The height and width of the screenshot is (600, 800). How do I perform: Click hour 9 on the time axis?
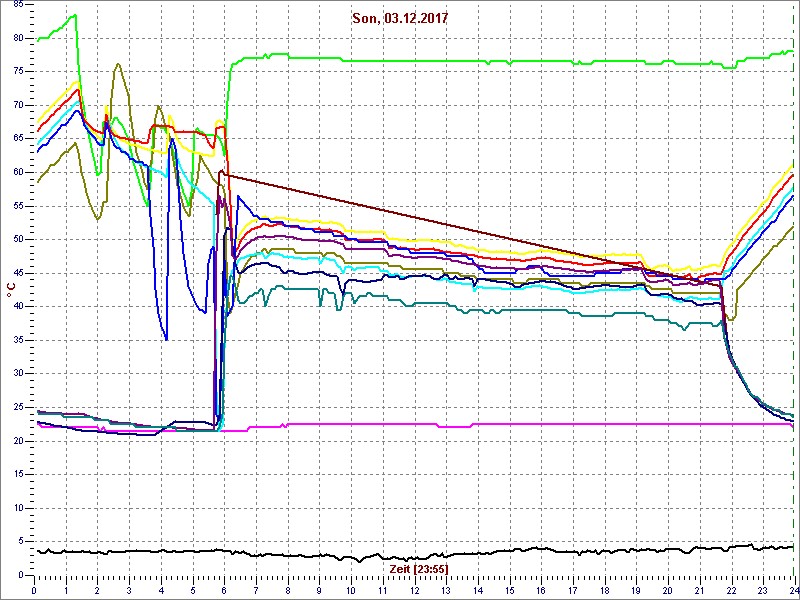coord(319,590)
